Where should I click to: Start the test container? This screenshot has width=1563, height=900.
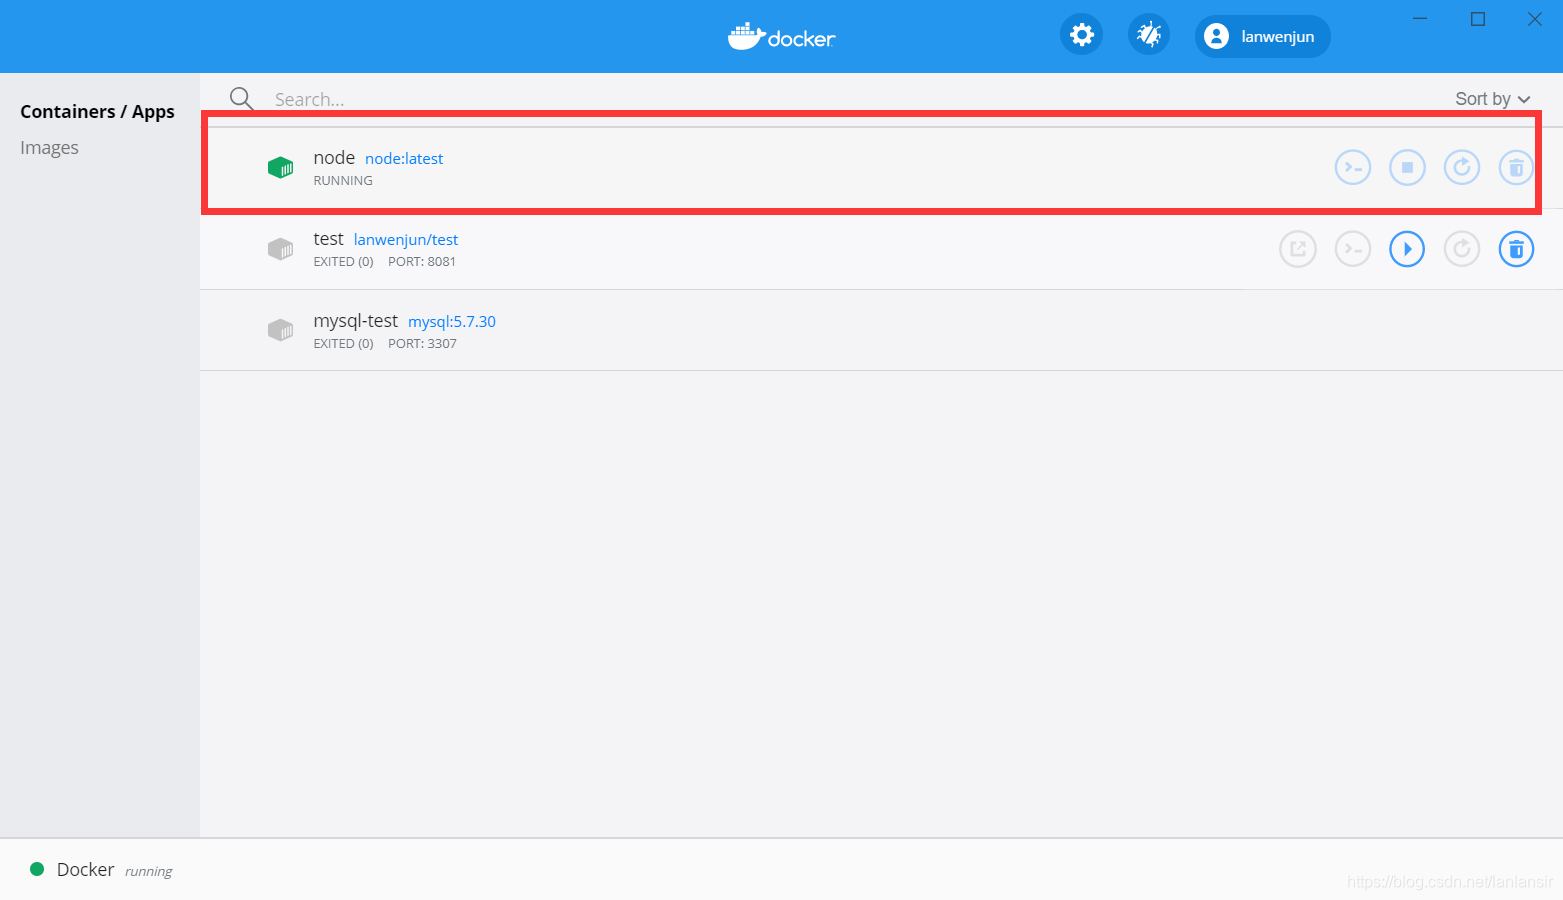click(1407, 249)
